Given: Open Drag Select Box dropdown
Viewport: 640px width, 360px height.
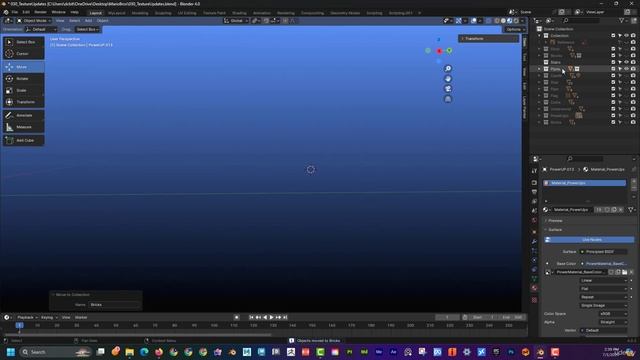Looking at the screenshot, I should tap(87, 29).
